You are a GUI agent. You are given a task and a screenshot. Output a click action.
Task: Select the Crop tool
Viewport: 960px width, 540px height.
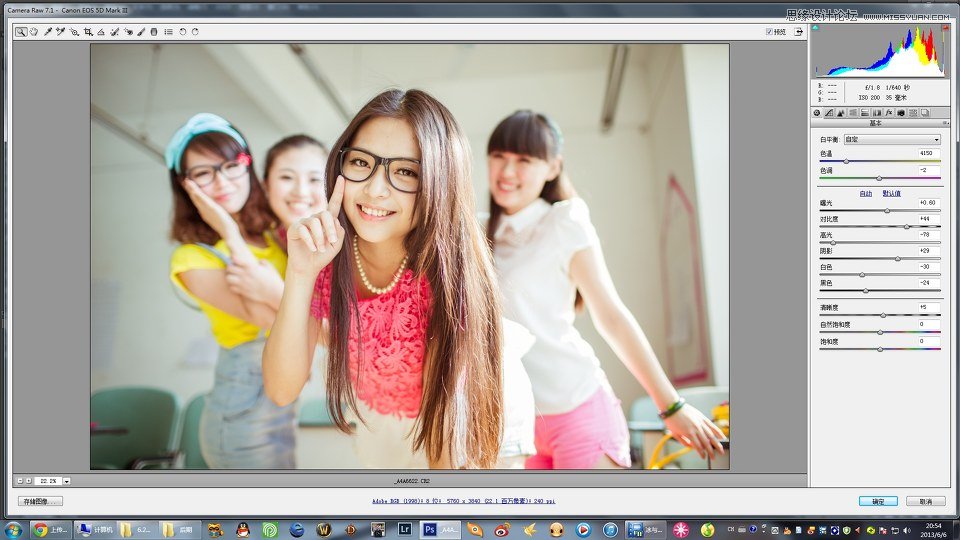[x=88, y=32]
